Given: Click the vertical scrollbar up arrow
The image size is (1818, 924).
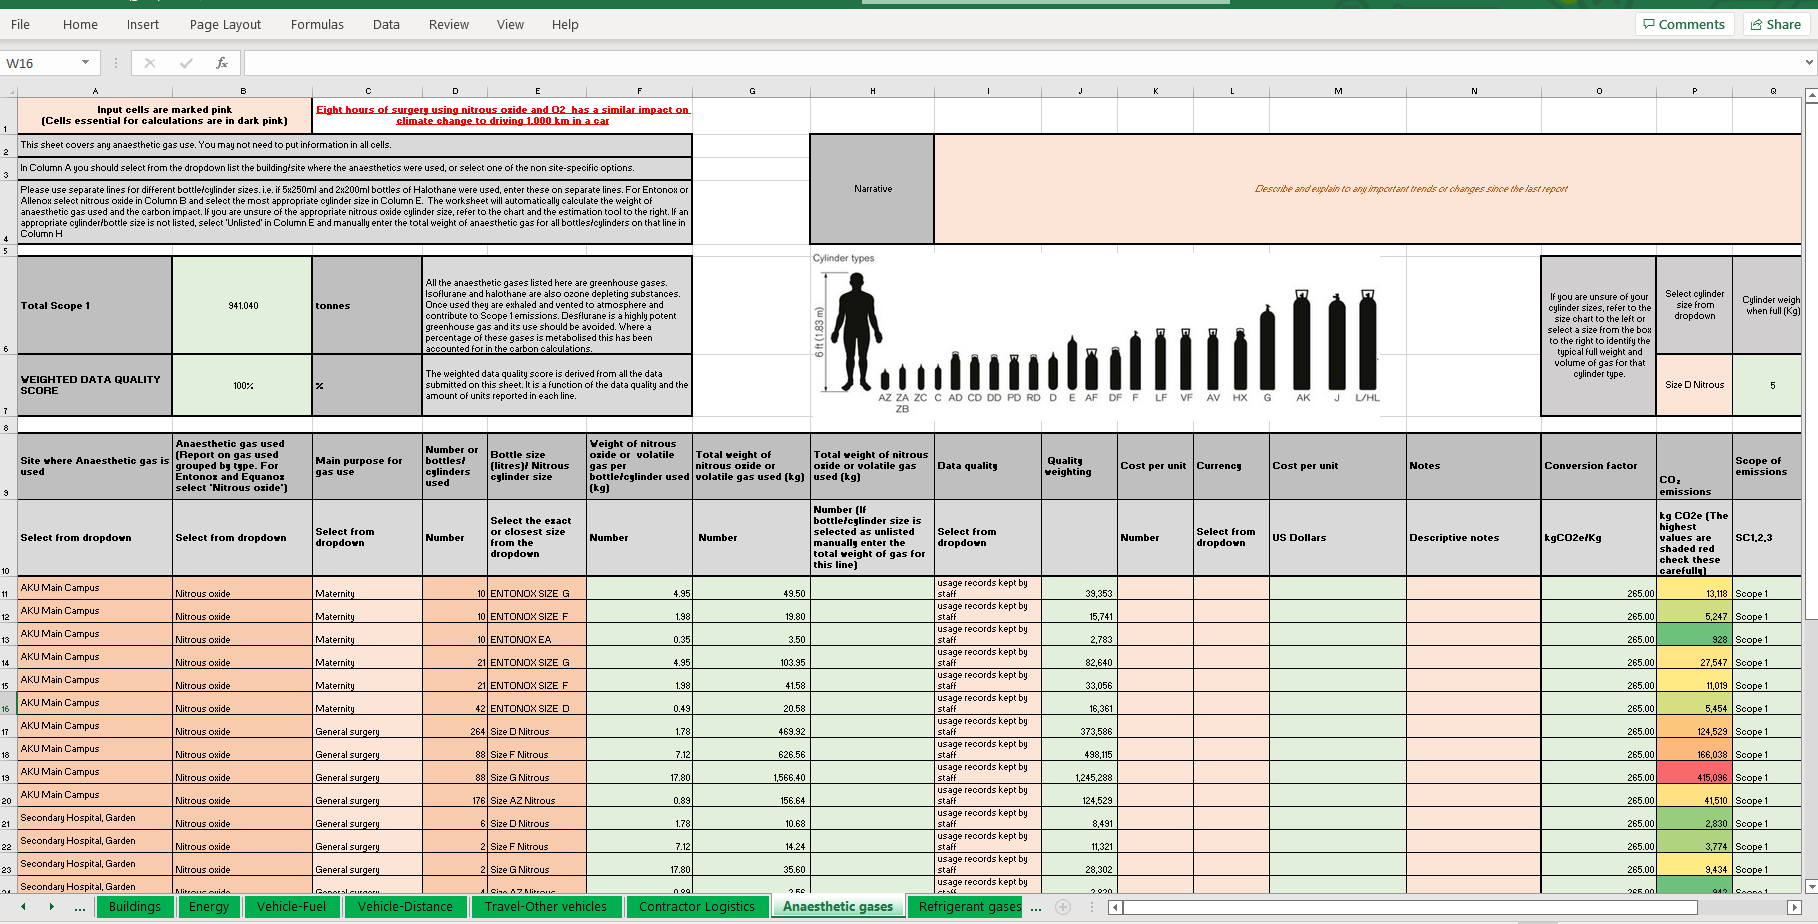Looking at the screenshot, I should (x=1811, y=95).
